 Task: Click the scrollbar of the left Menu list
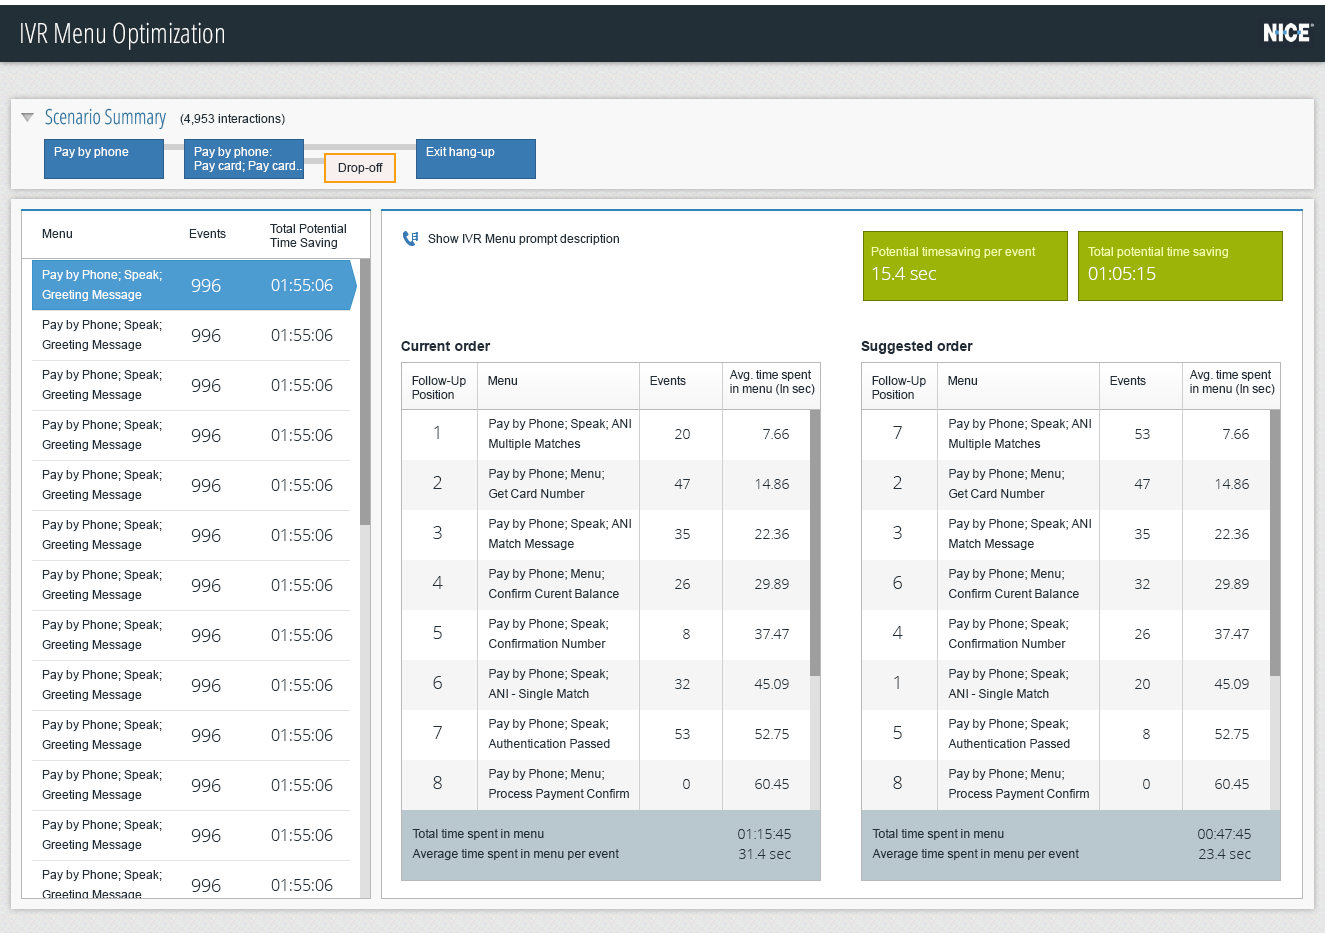click(365, 392)
